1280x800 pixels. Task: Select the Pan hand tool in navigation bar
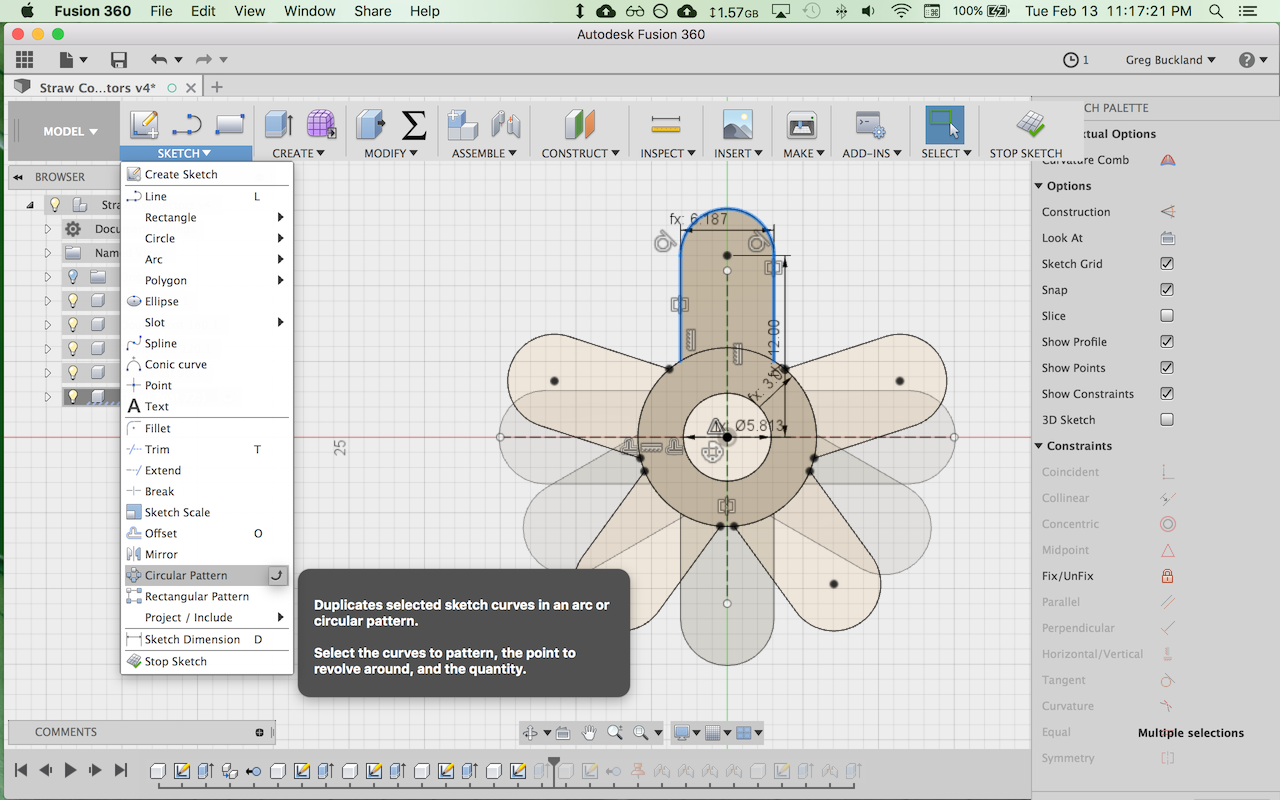[589, 733]
